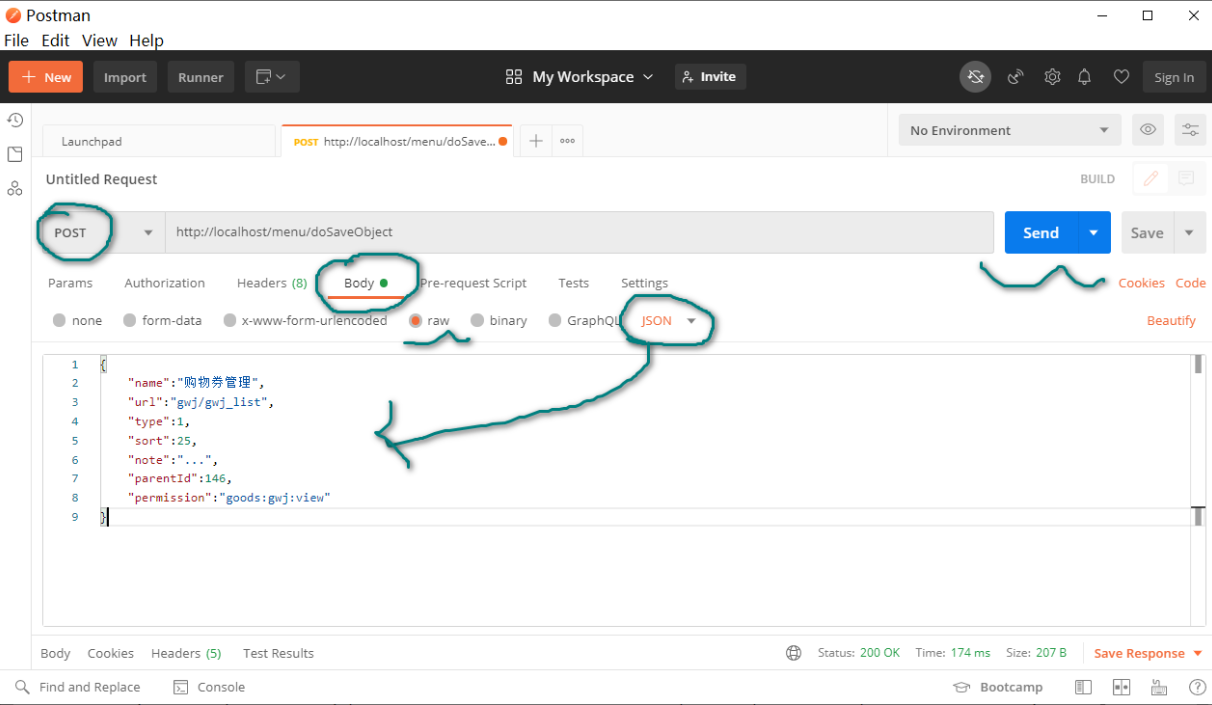
Task: Click the keyboard shortcuts icon in status bar
Action: 1159,687
